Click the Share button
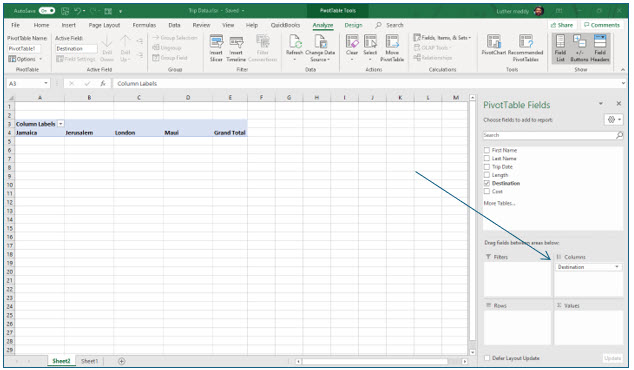This screenshot has height=370, width=634. click(x=562, y=25)
